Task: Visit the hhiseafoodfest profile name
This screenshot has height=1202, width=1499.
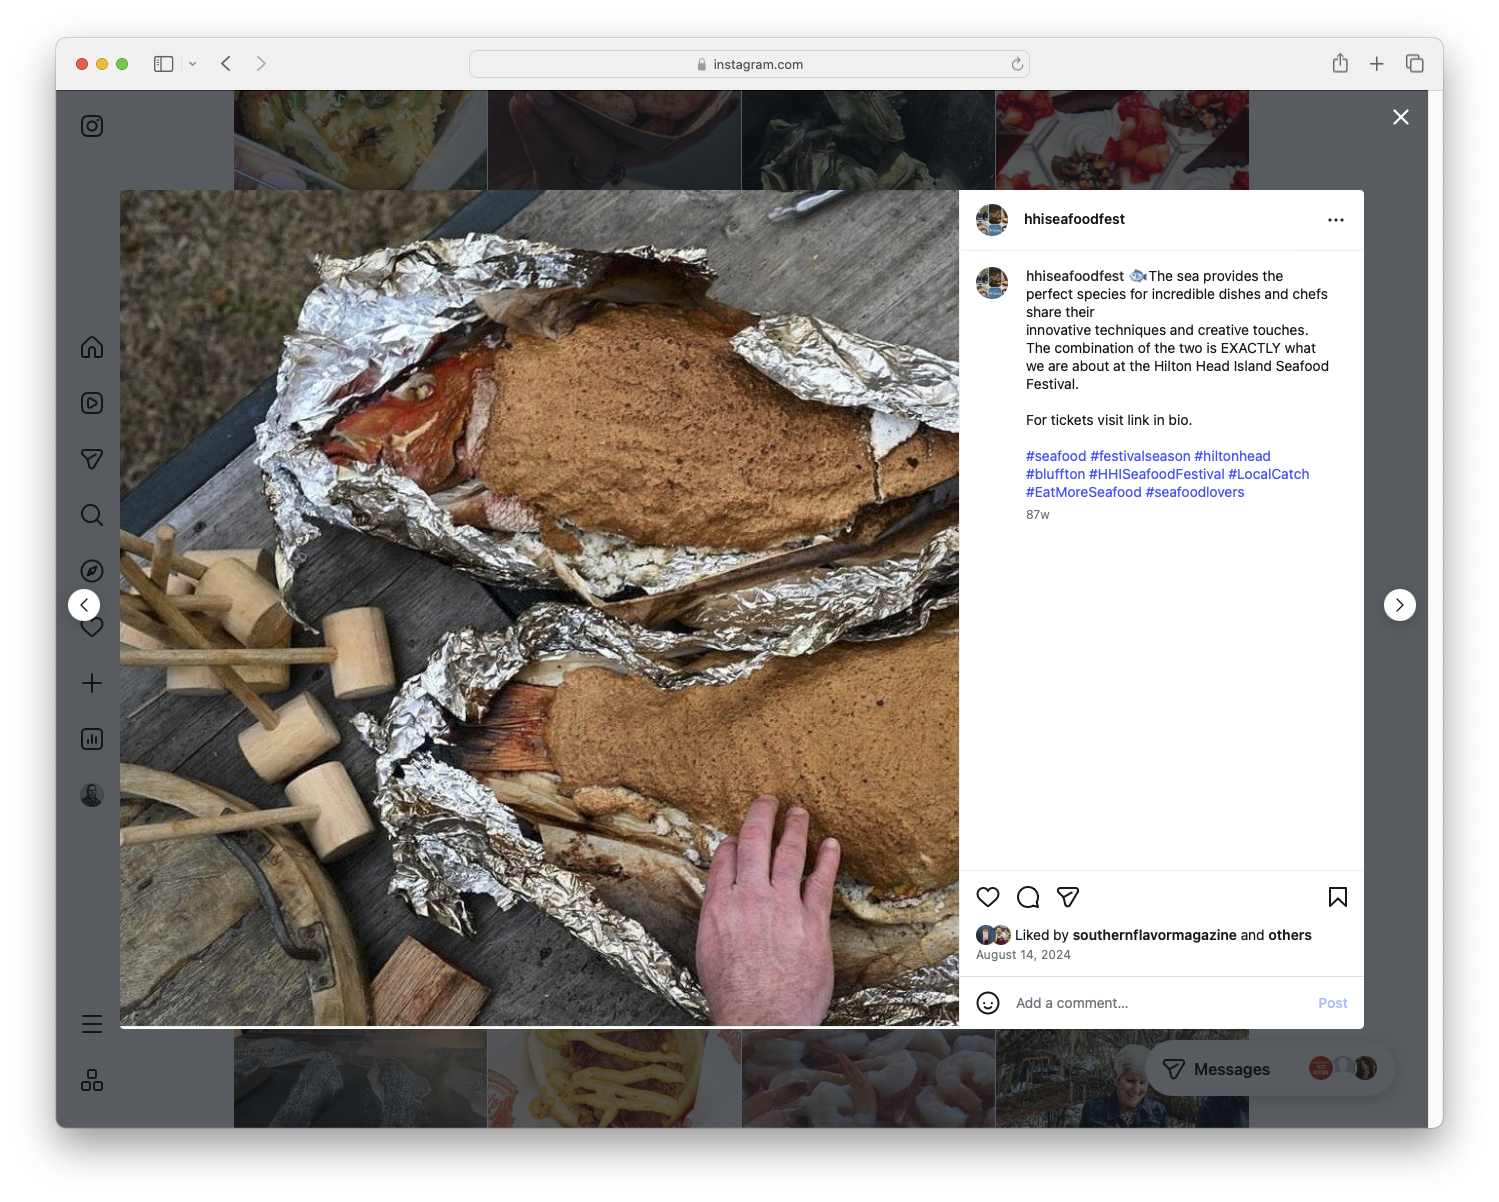Action: click(1074, 219)
